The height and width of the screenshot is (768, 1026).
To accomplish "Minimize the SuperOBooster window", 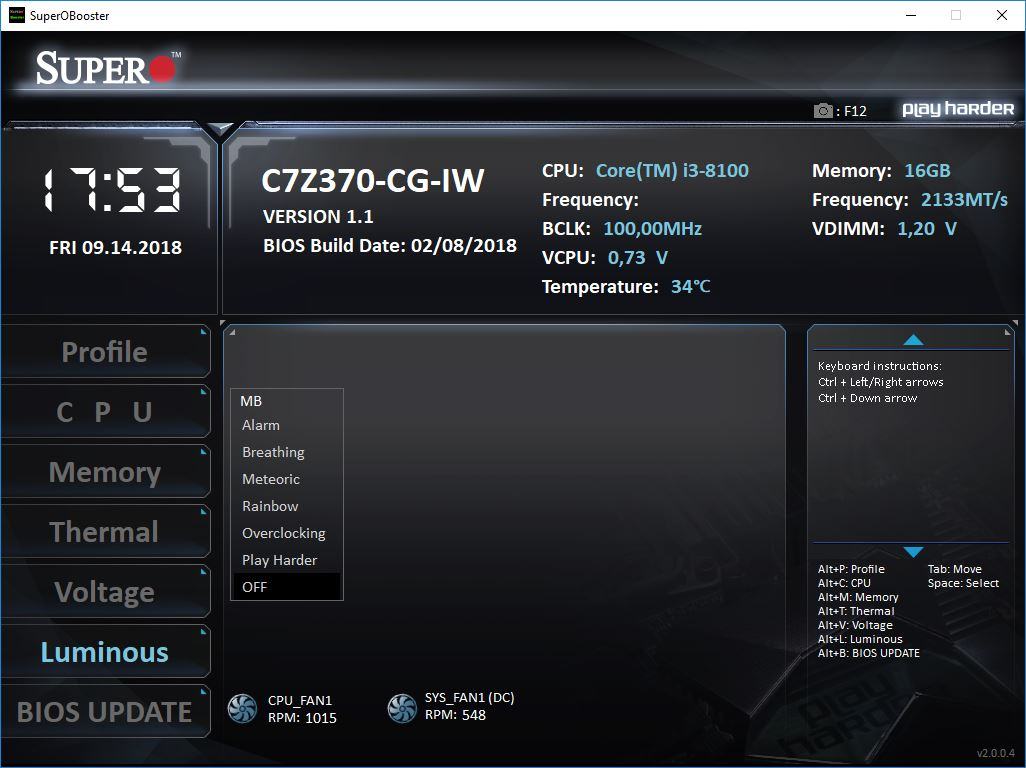I will [911, 15].
